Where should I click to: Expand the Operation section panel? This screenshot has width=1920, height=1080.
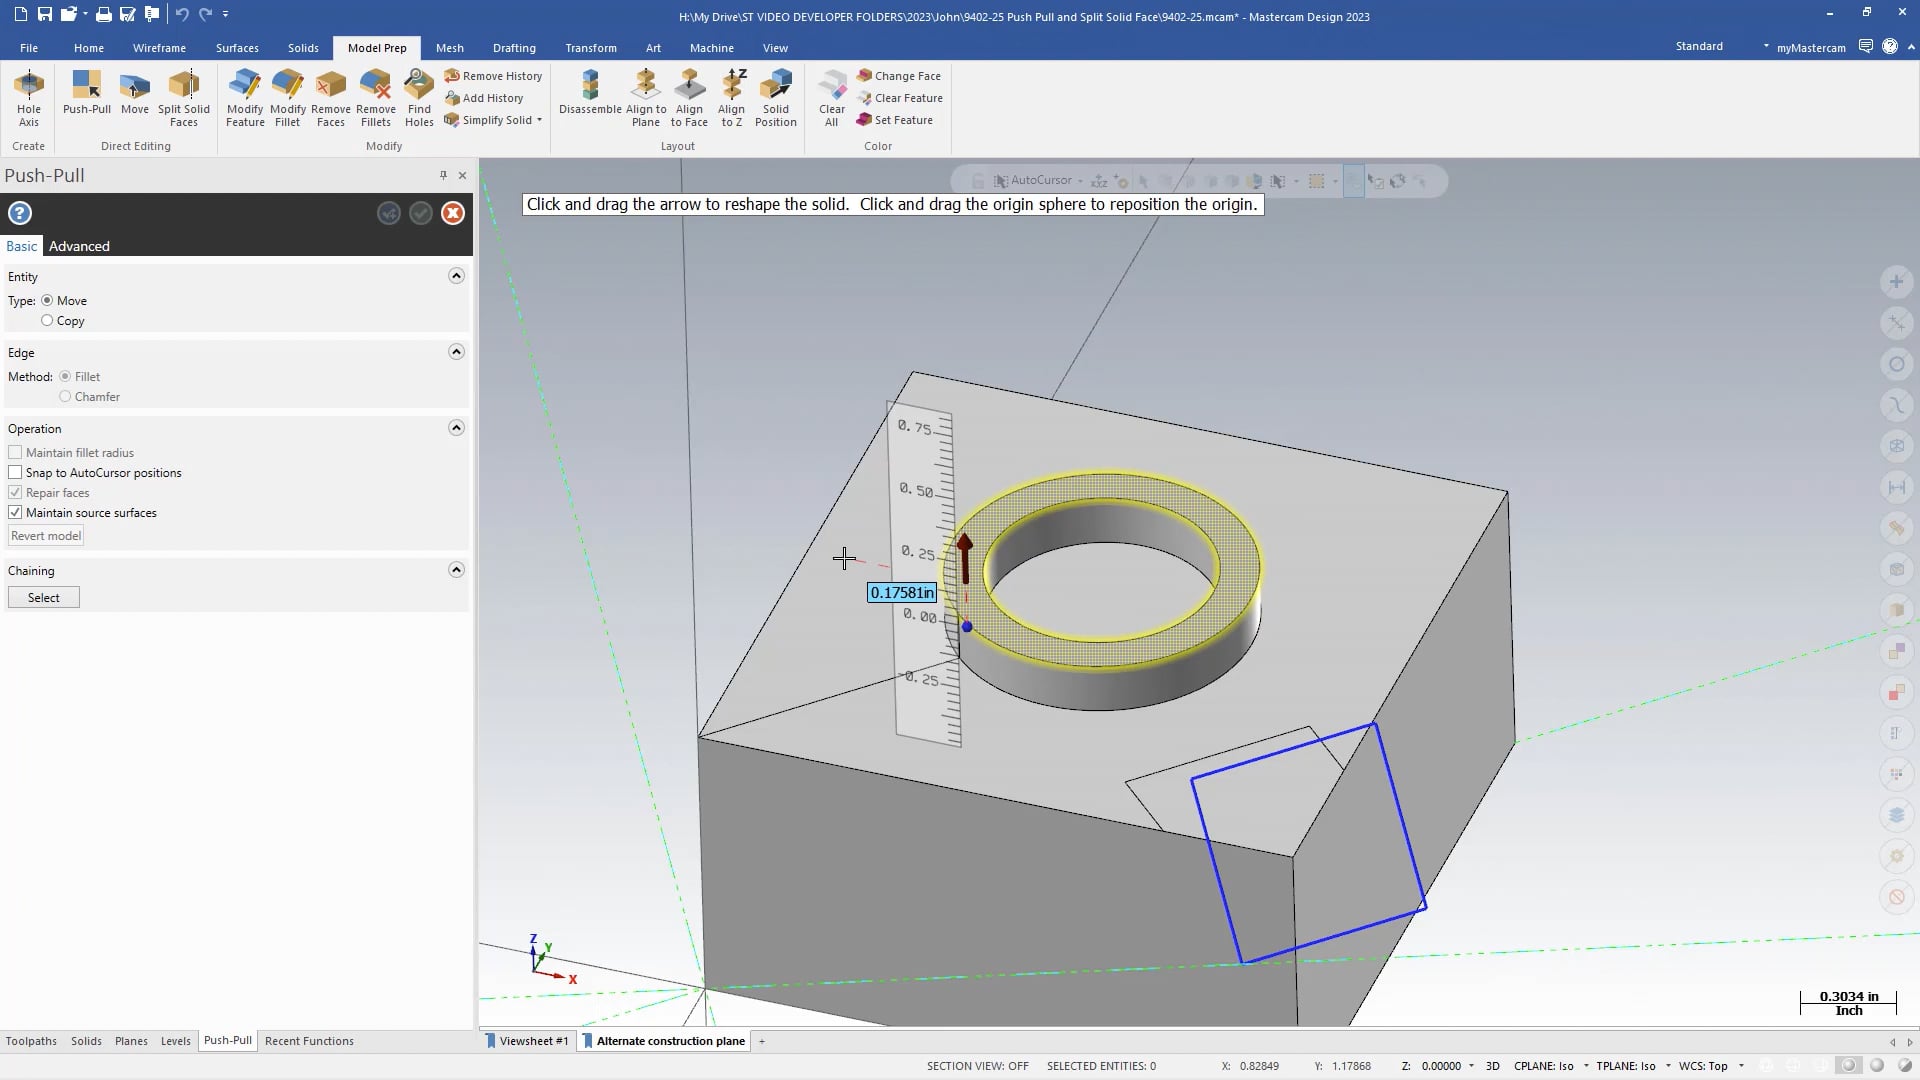pos(456,429)
